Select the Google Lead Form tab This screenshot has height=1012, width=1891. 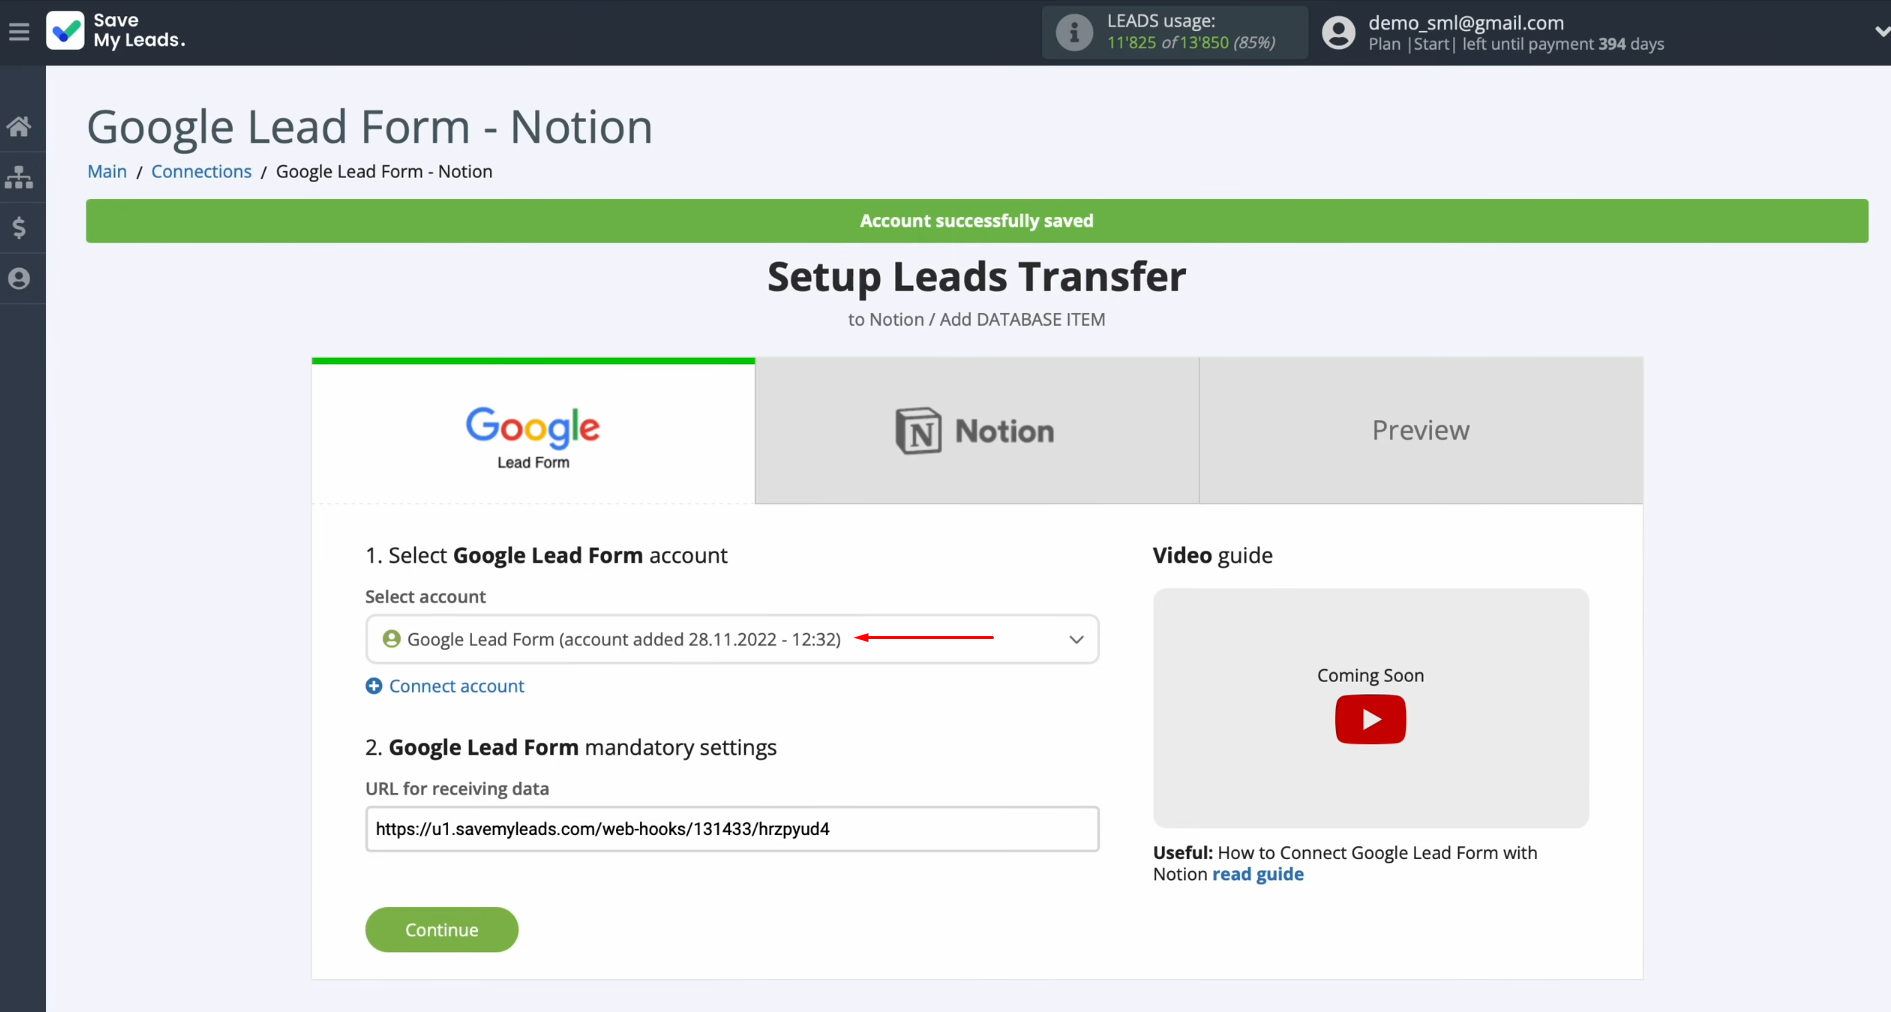point(533,433)
